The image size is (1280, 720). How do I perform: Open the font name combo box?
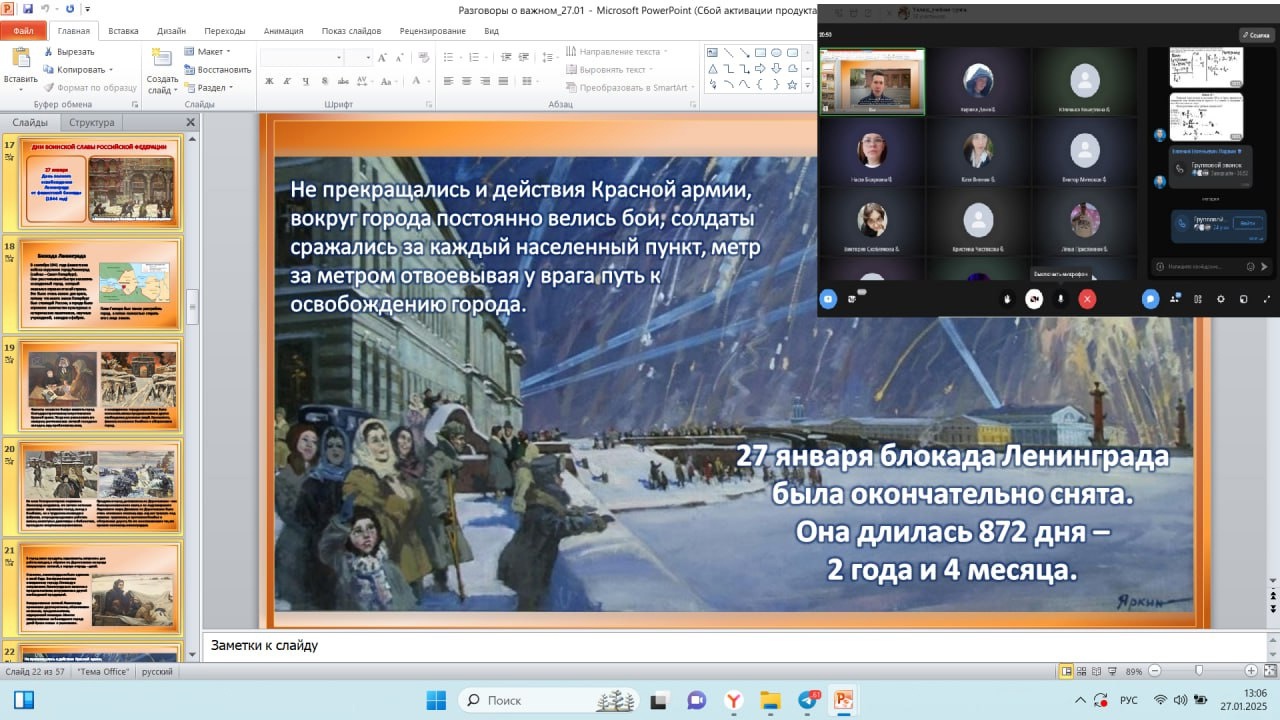pos(303,58)
